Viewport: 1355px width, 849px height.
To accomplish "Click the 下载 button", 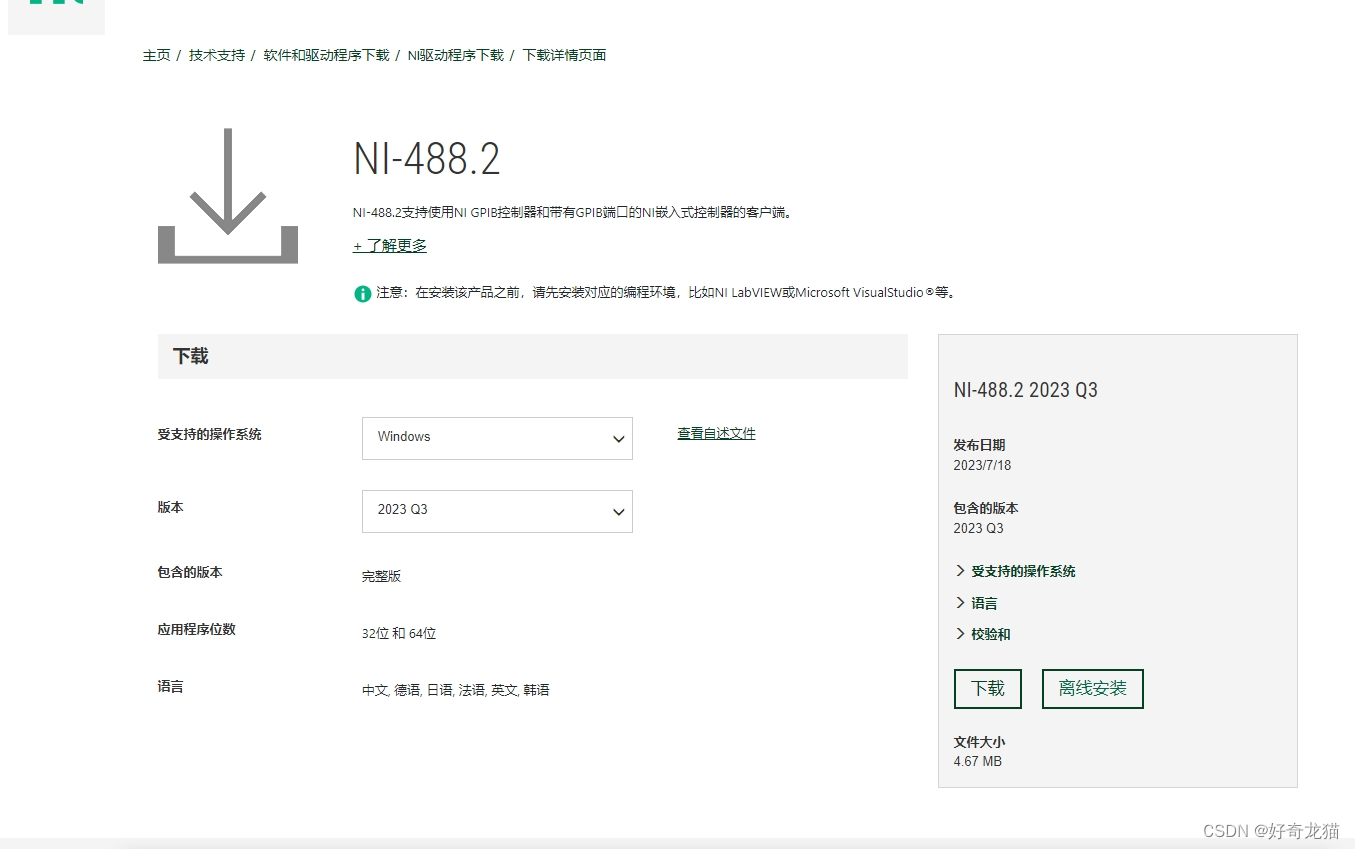I will 988,689.
